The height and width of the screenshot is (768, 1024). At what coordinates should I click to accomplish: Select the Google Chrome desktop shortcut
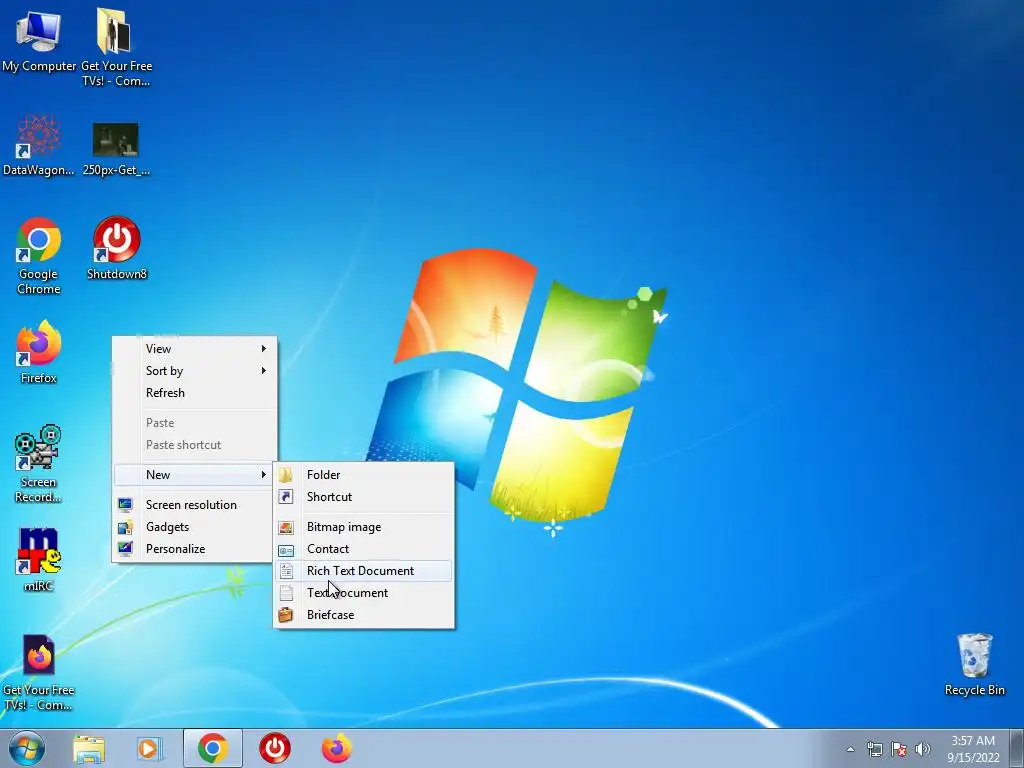tap(39, 256)
